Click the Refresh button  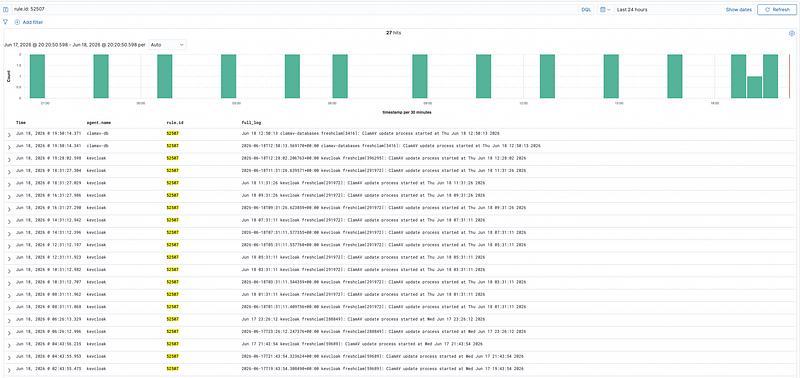777,10
